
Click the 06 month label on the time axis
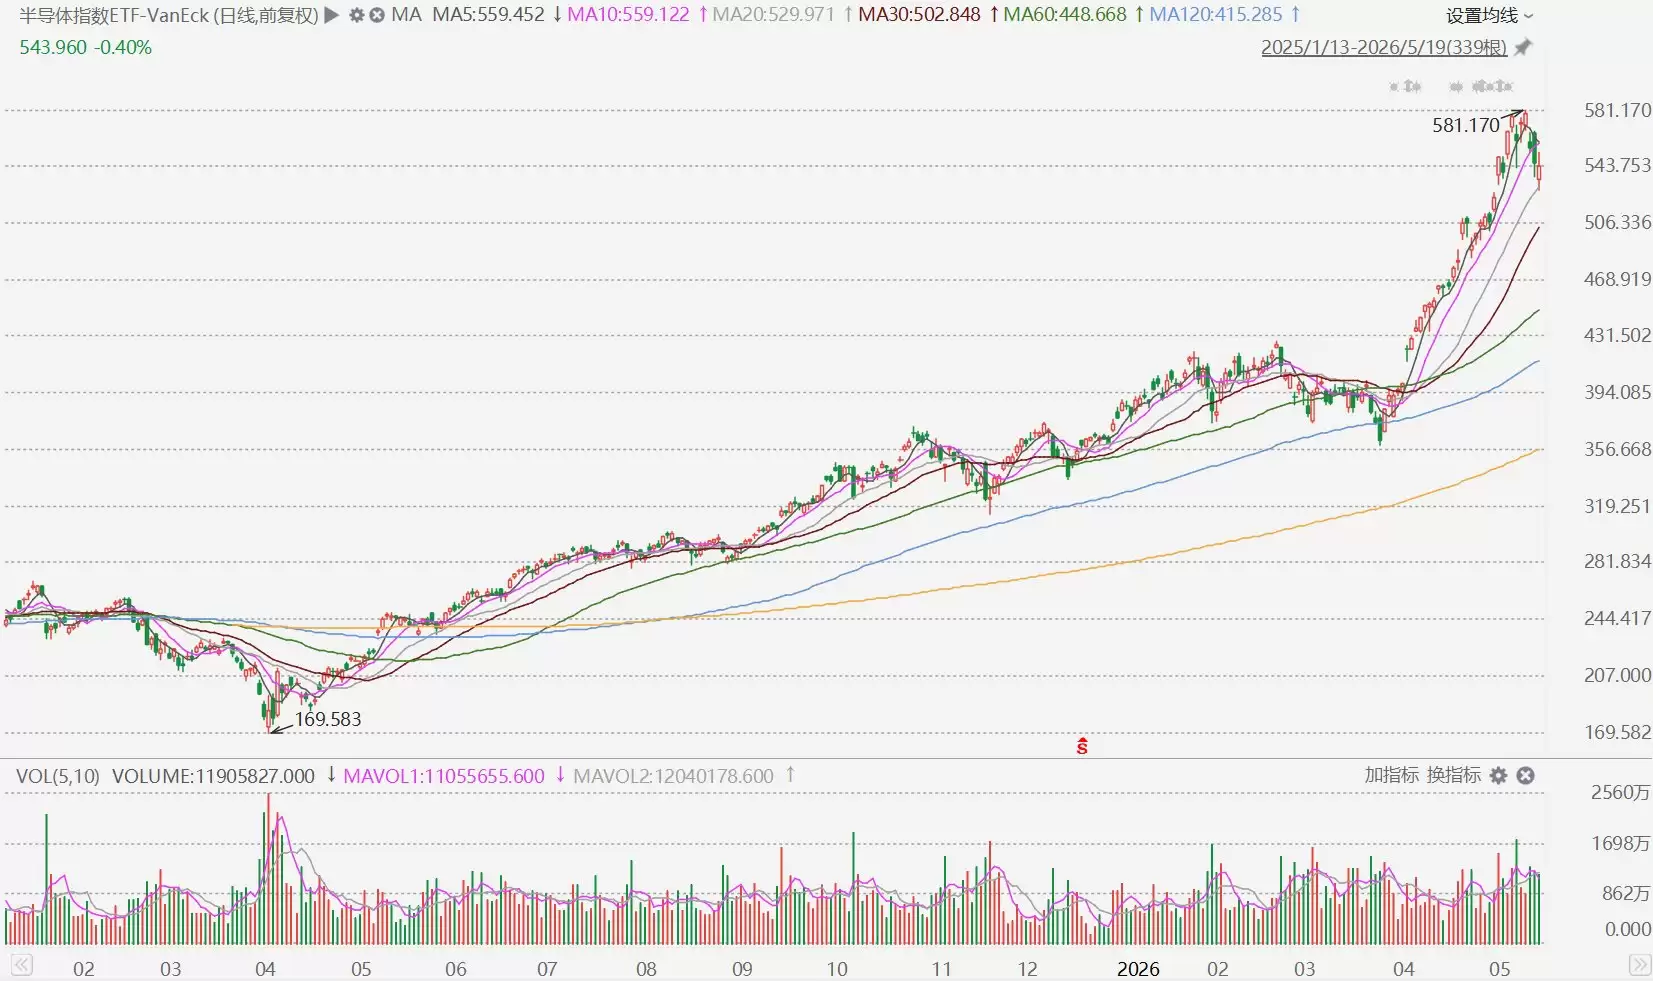tap(455, 969)
